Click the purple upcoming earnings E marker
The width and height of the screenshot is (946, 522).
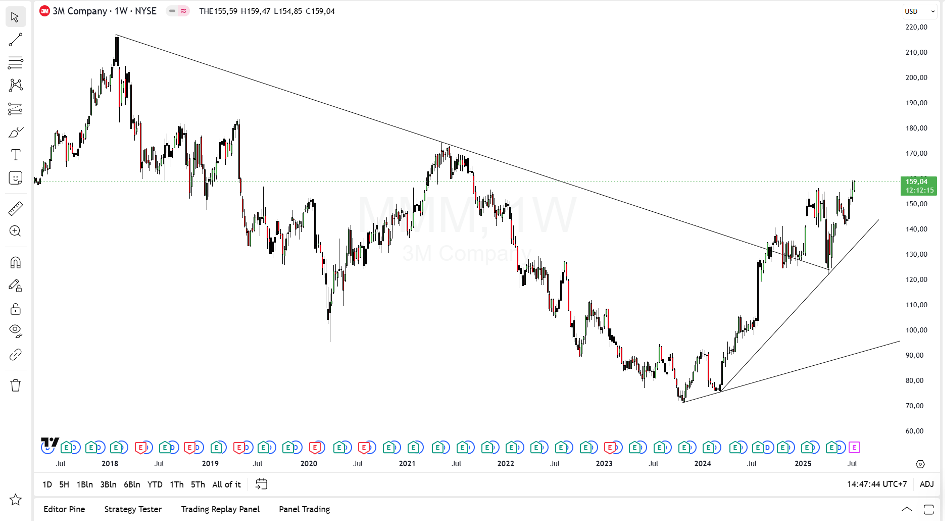854,447
